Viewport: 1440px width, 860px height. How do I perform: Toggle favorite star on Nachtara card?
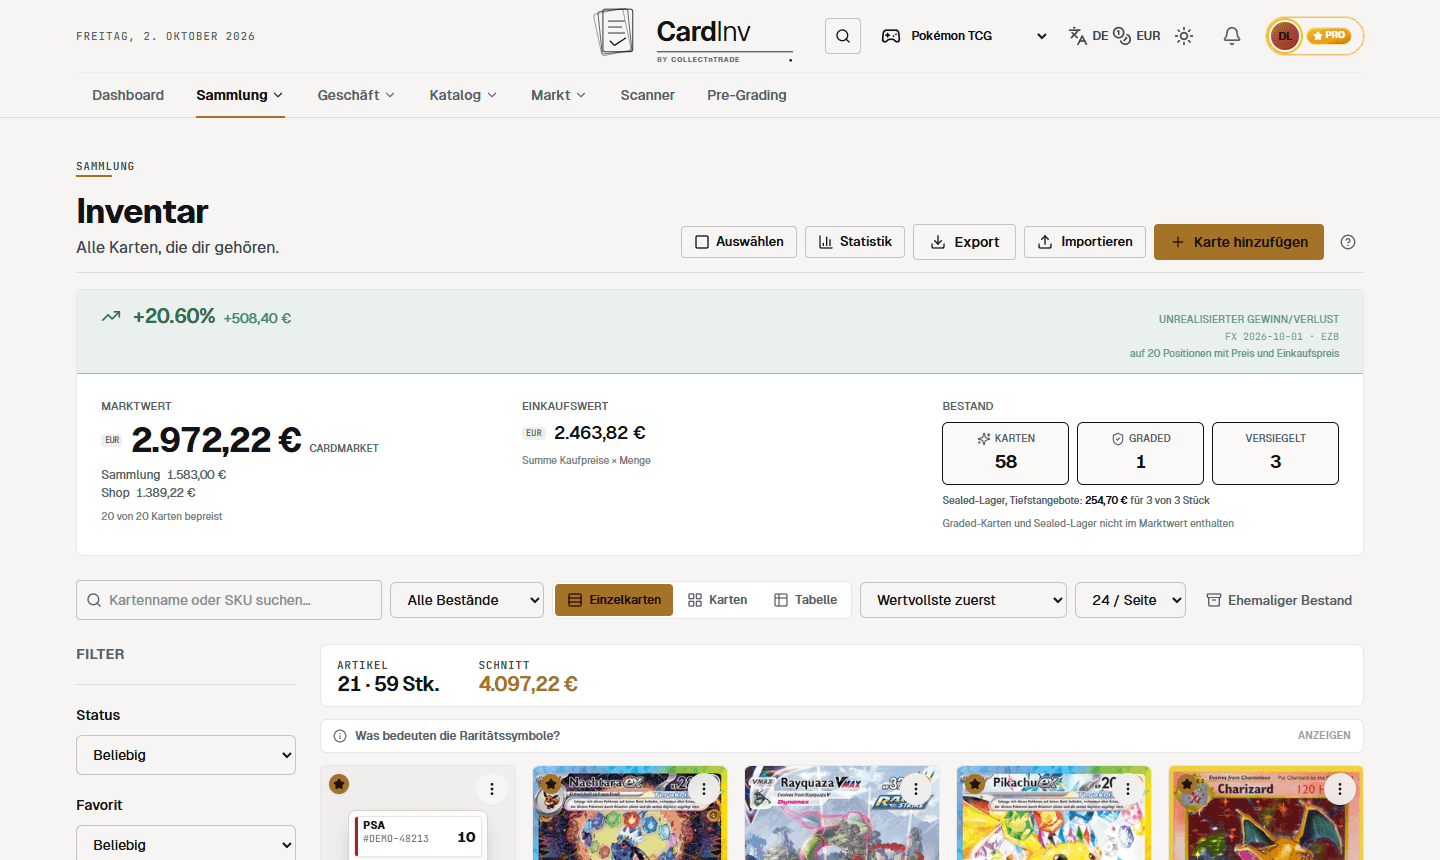click(551, 784)
